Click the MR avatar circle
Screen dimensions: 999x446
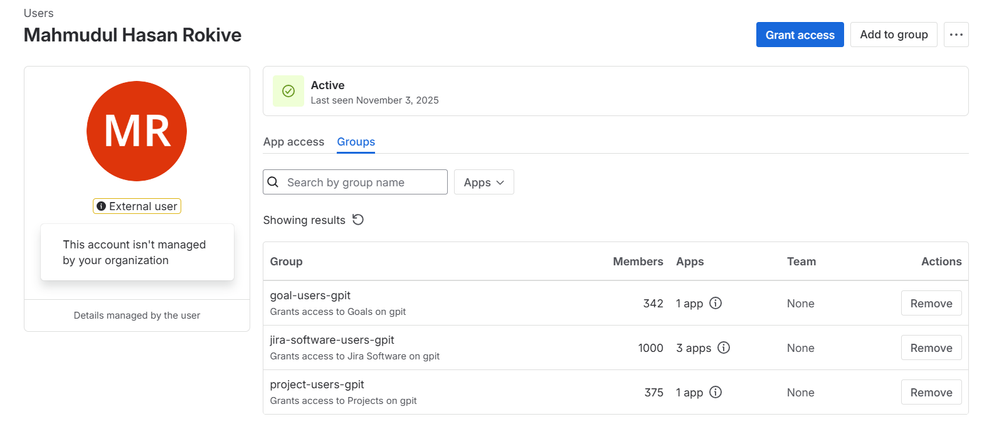(x=136, y=131)
